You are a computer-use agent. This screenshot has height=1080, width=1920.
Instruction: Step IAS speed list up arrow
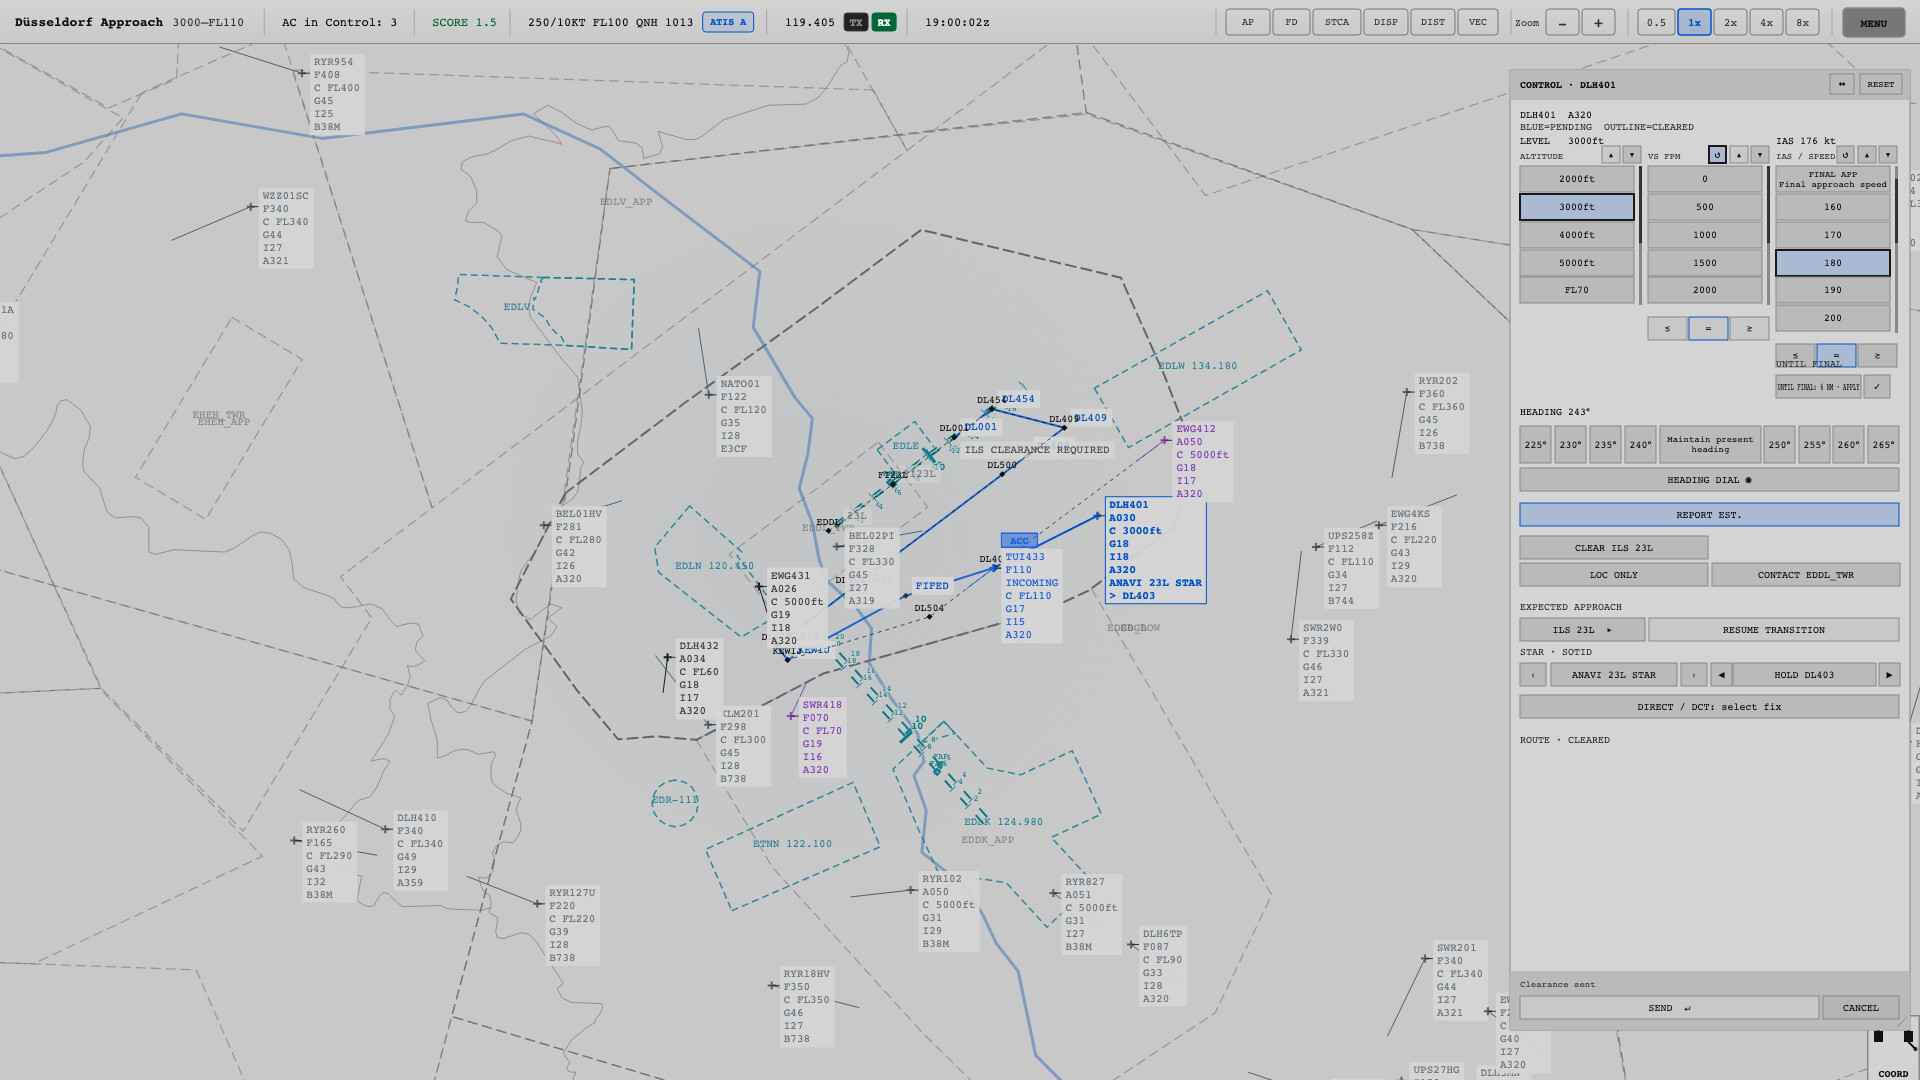click(1867, 155)
